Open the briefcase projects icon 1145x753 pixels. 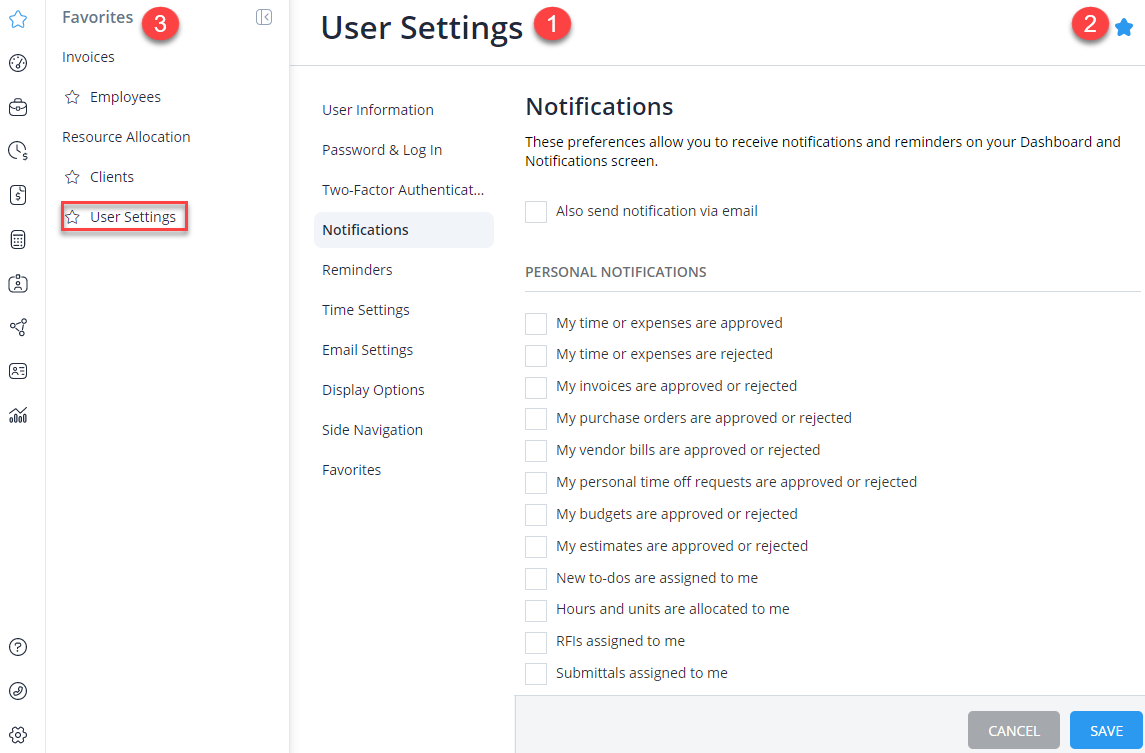[x=17, y=106]
